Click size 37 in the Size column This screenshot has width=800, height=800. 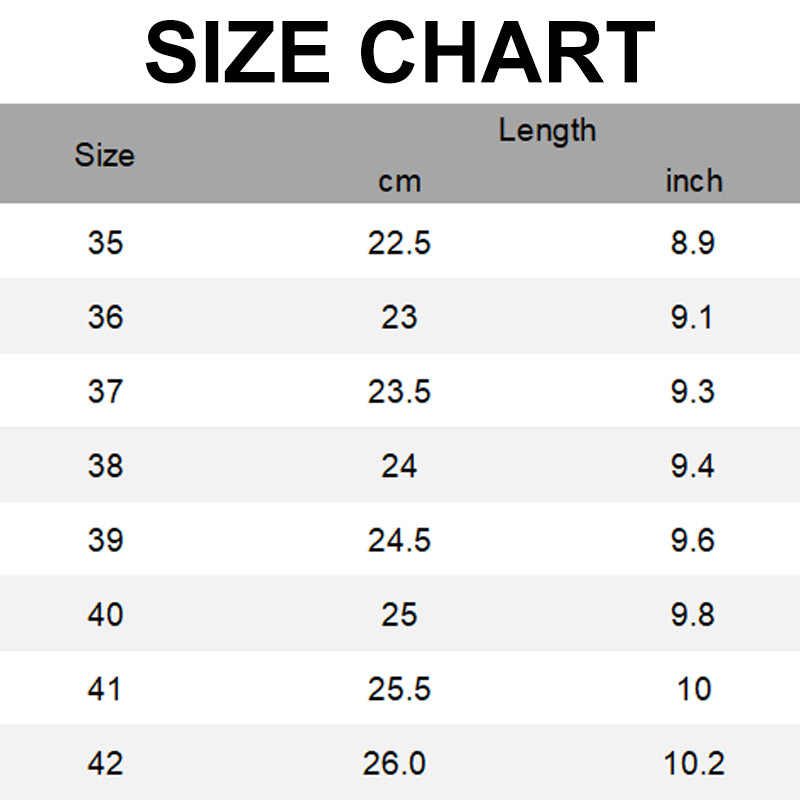coord(105,391)
